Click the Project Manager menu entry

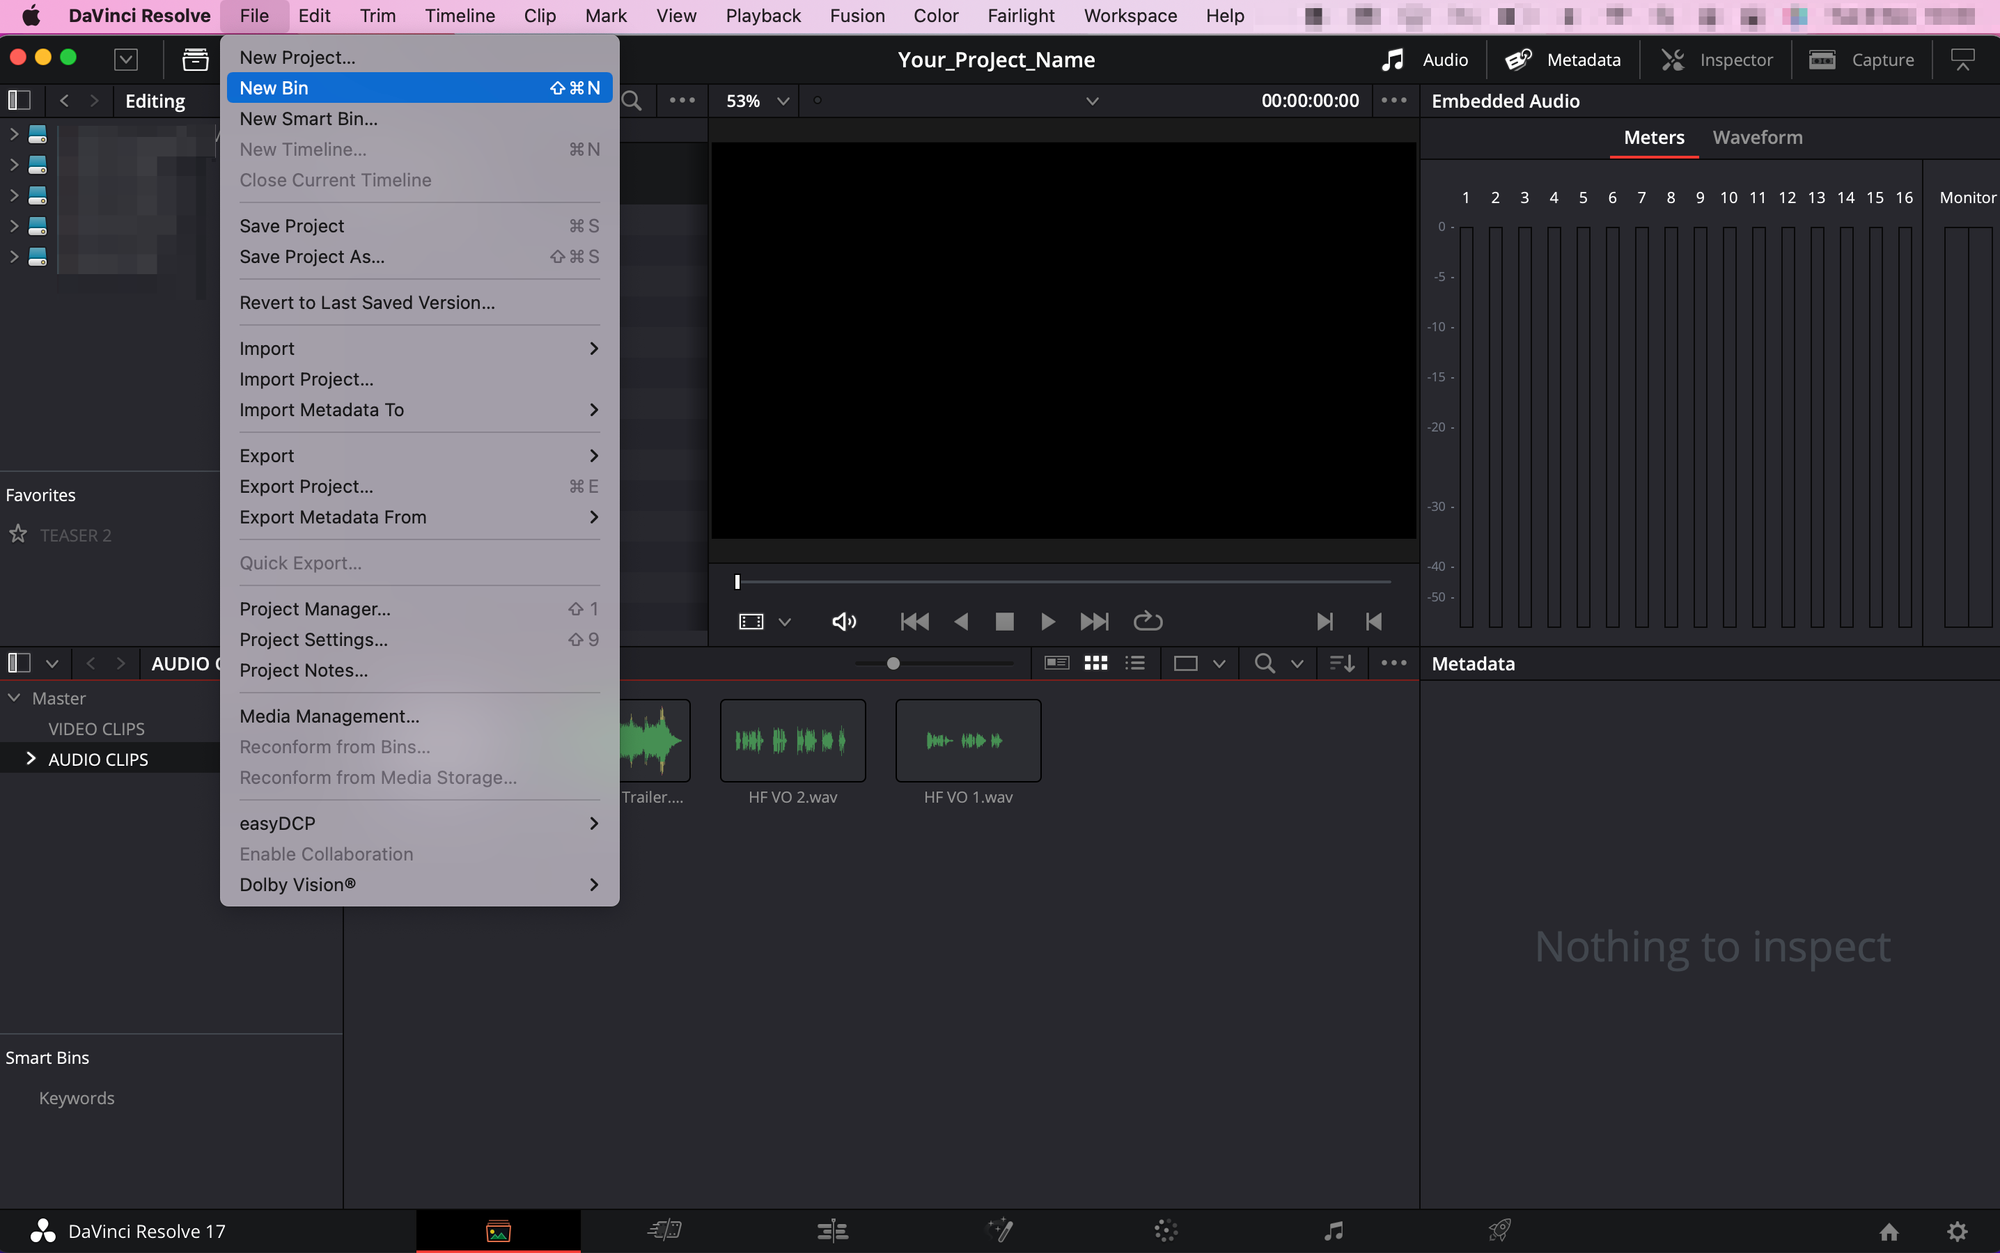pyautogui.click(x=314, y=609)
